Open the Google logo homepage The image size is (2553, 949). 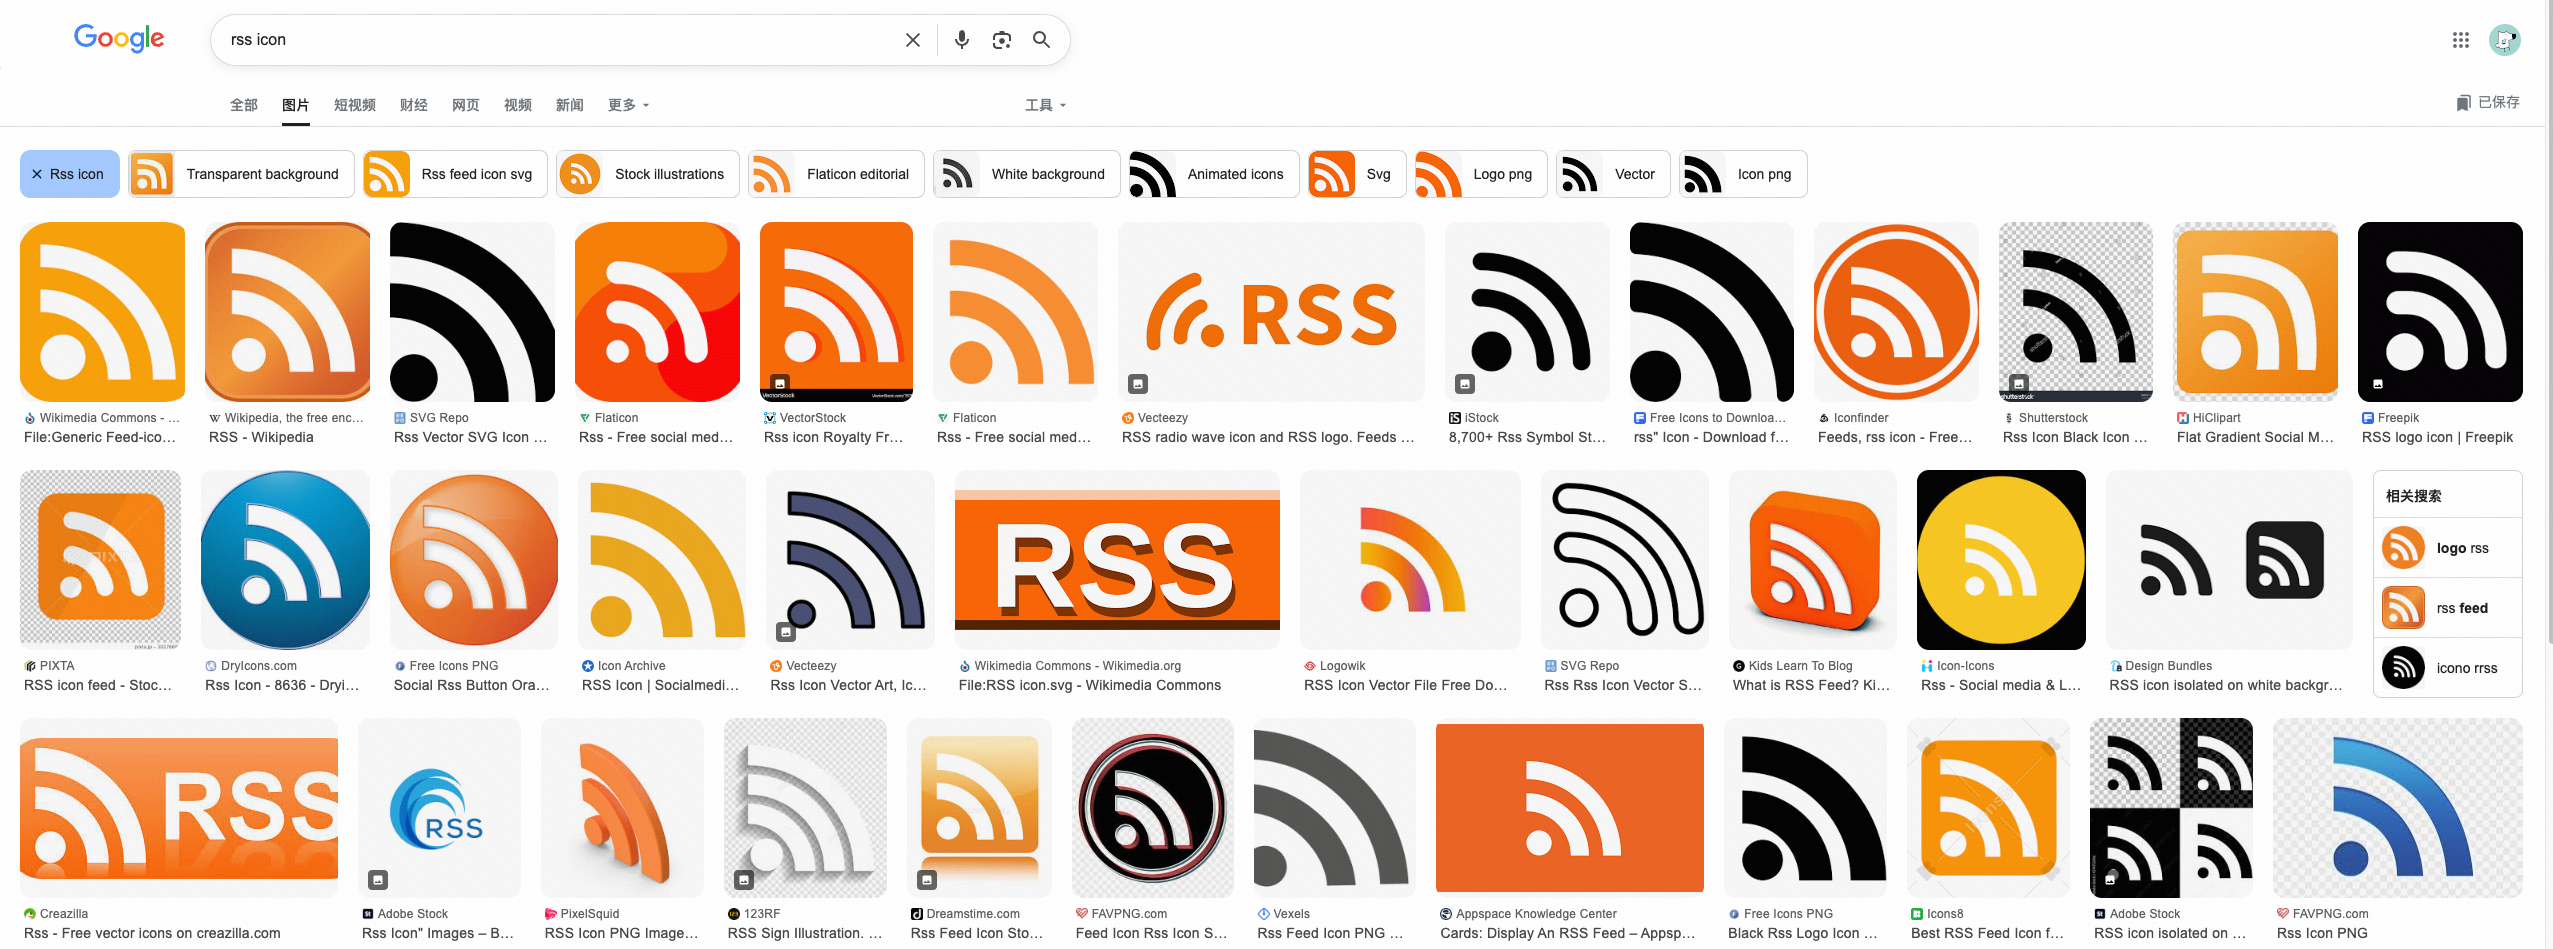click(119, 39)
